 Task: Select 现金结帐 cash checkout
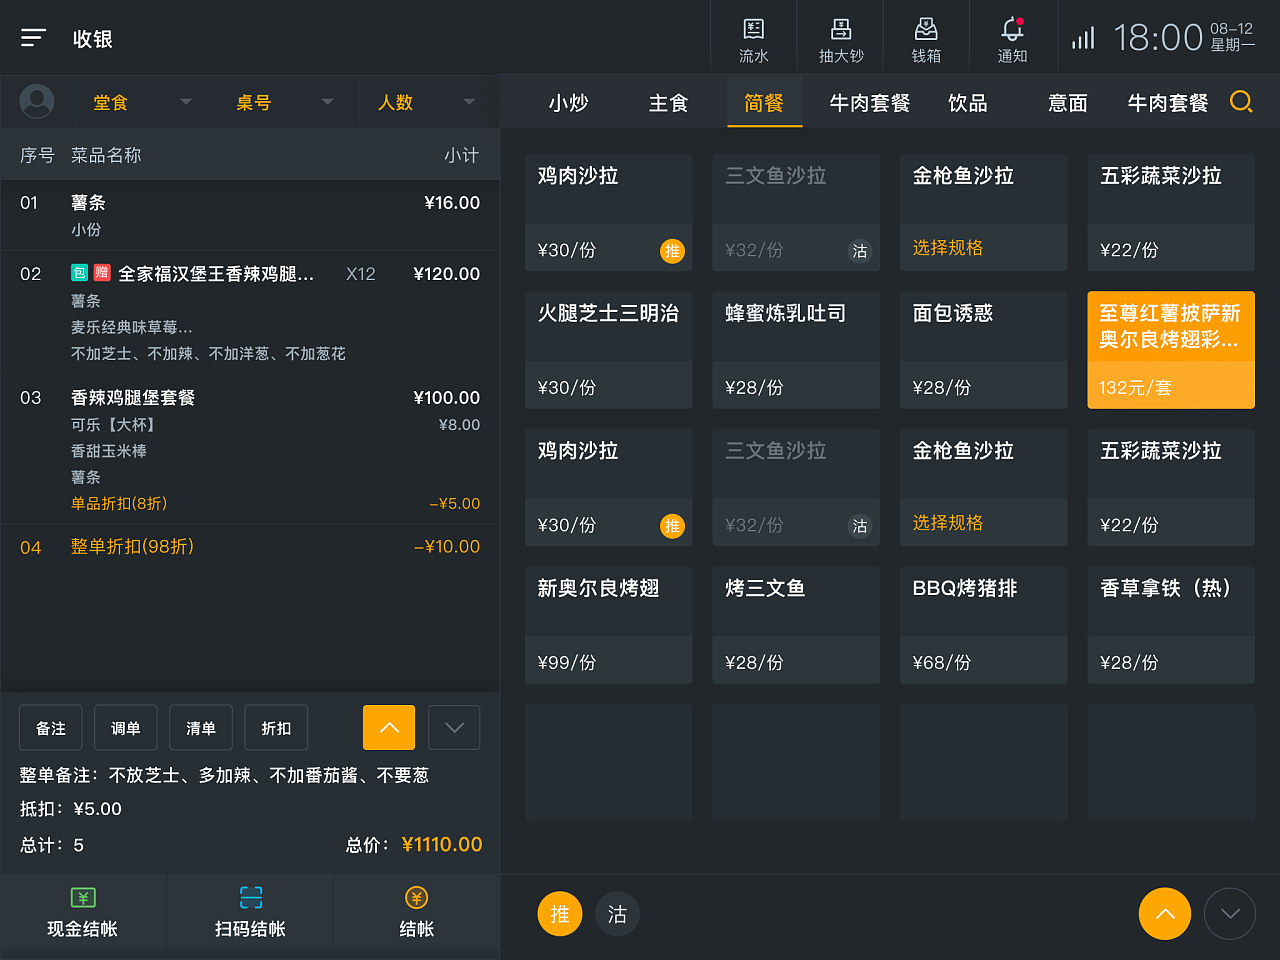coord(83,911)
